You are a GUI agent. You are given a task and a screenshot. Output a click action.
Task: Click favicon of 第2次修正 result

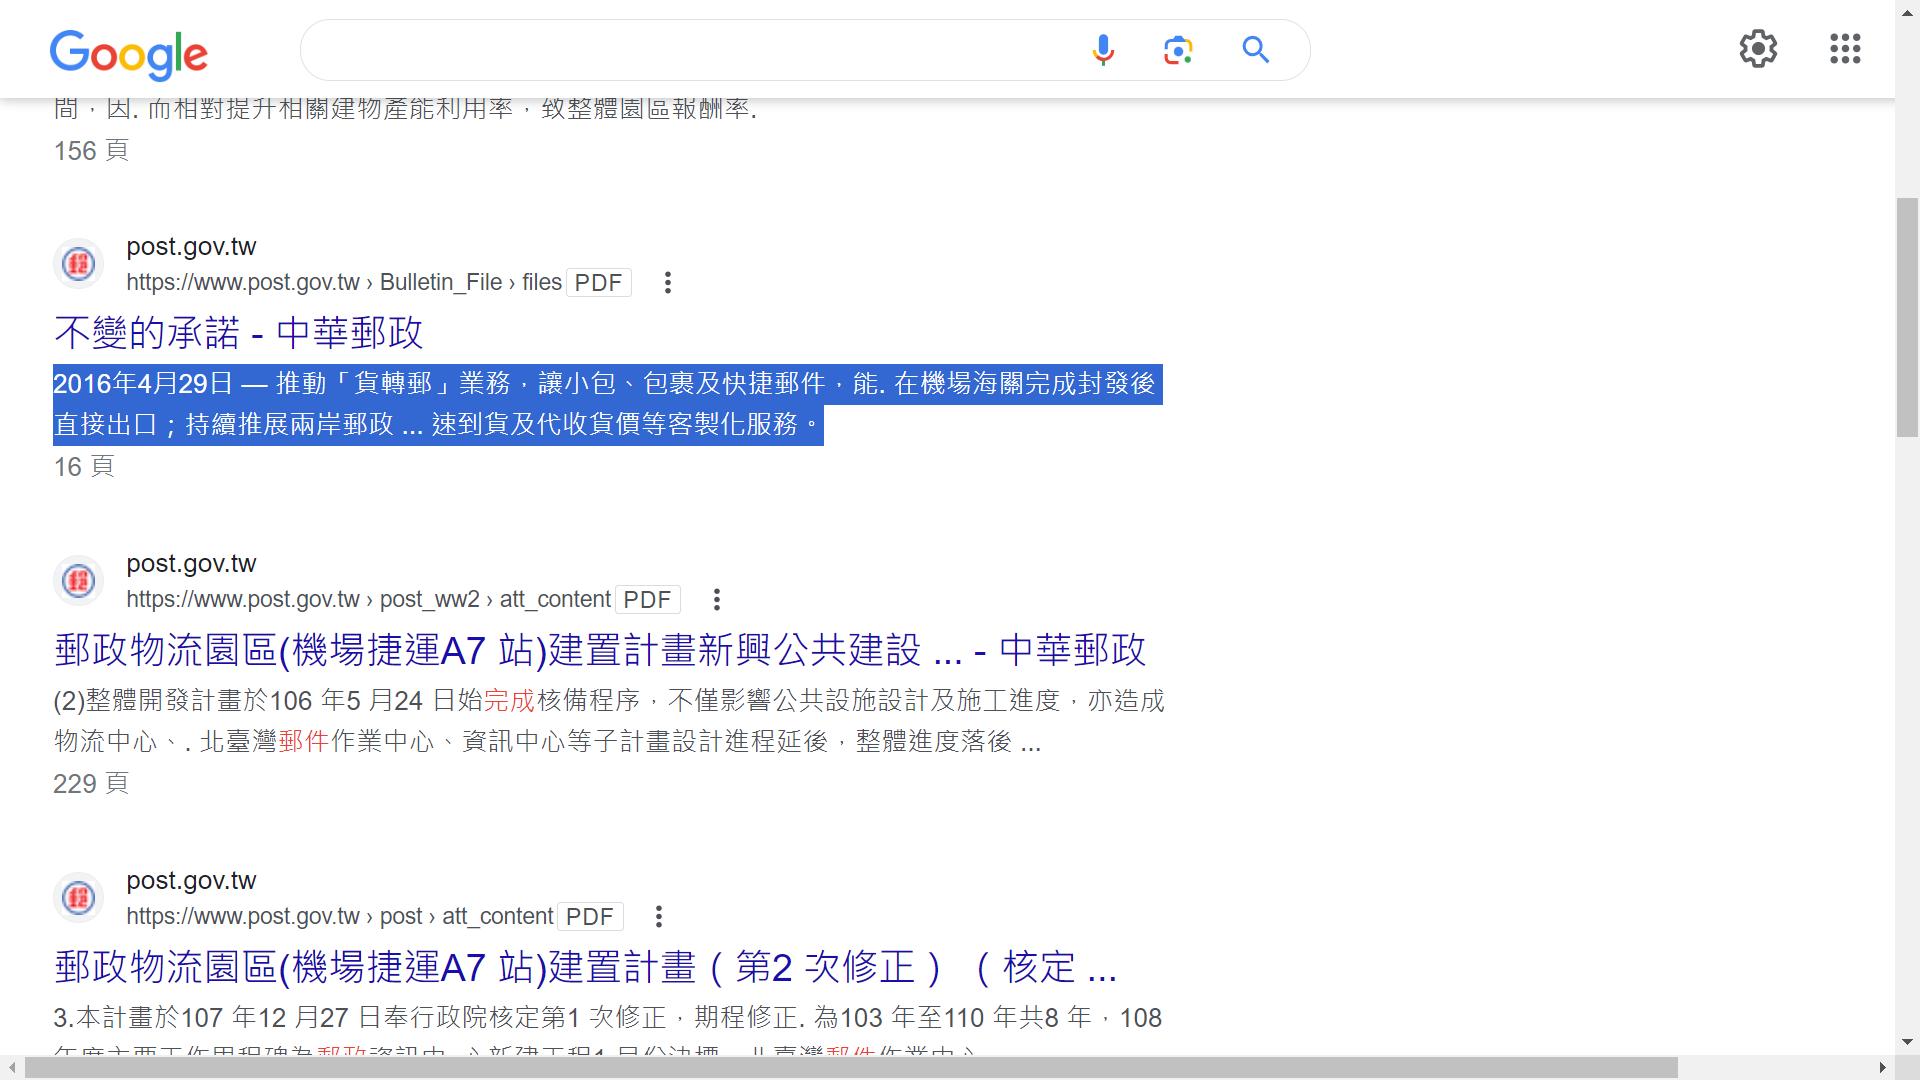click(x=78, y=898)
